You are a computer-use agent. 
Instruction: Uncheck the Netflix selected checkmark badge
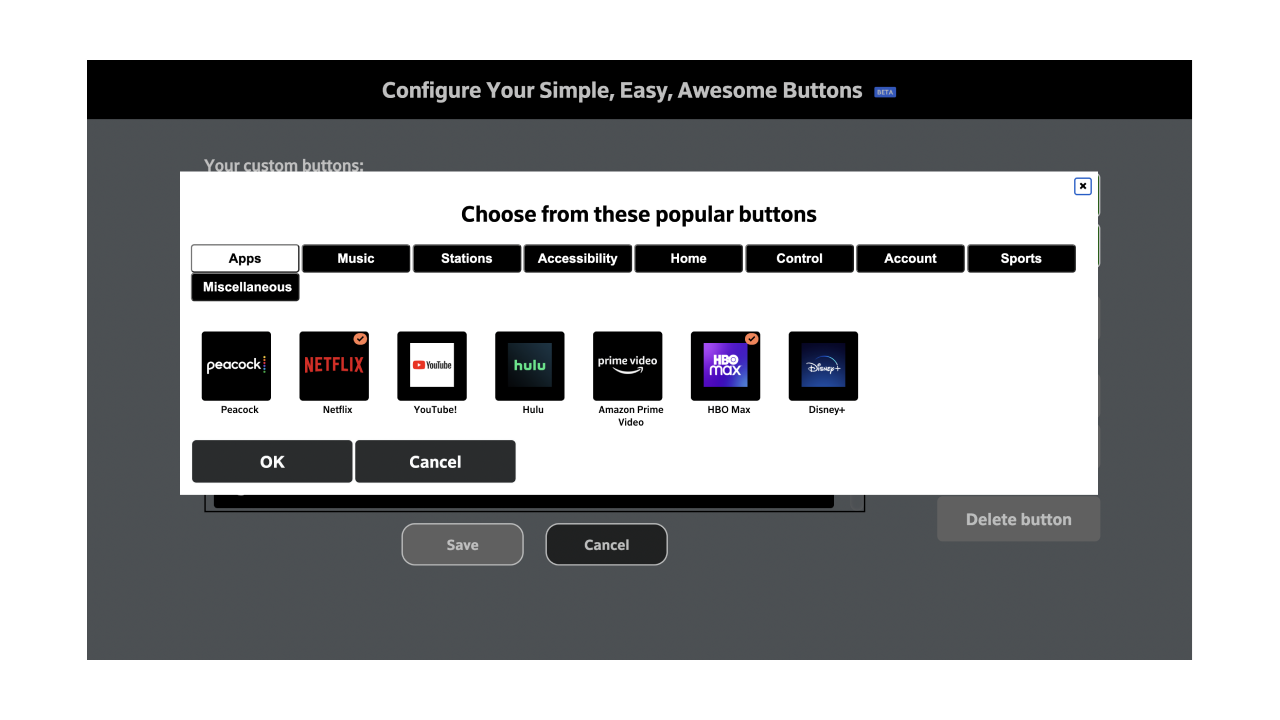[360, 339]
